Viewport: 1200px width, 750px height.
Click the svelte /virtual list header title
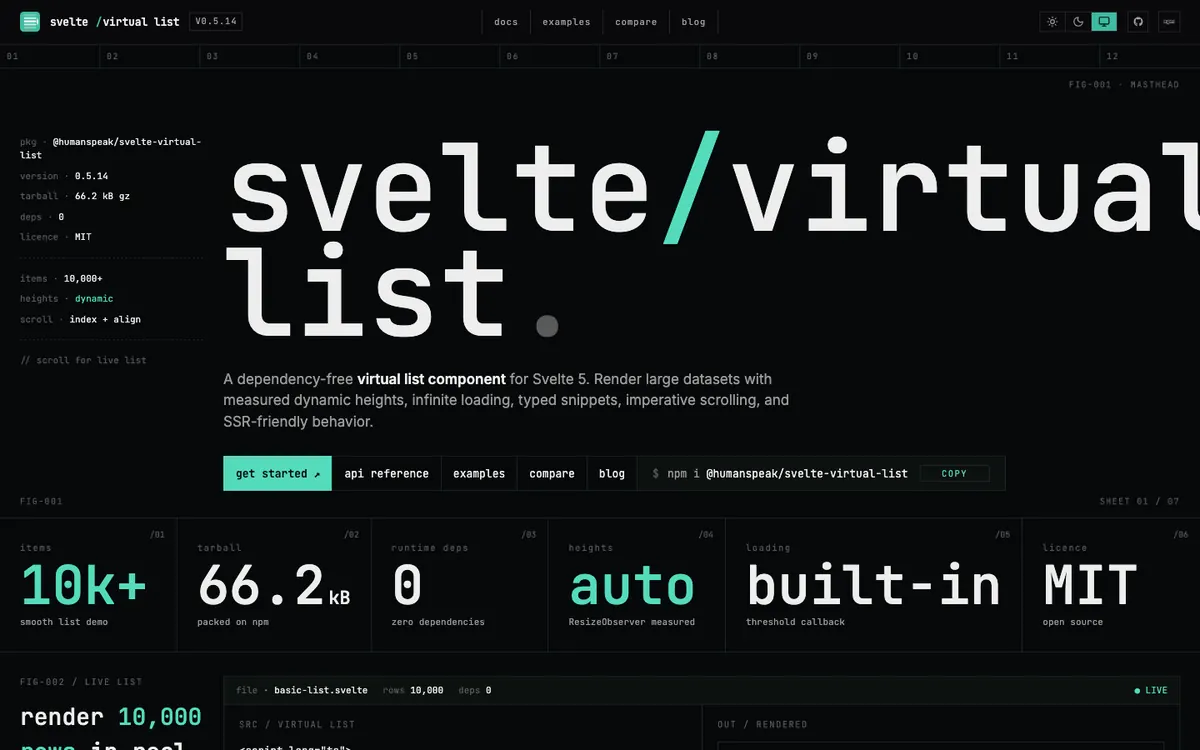(x=114, y=22)
